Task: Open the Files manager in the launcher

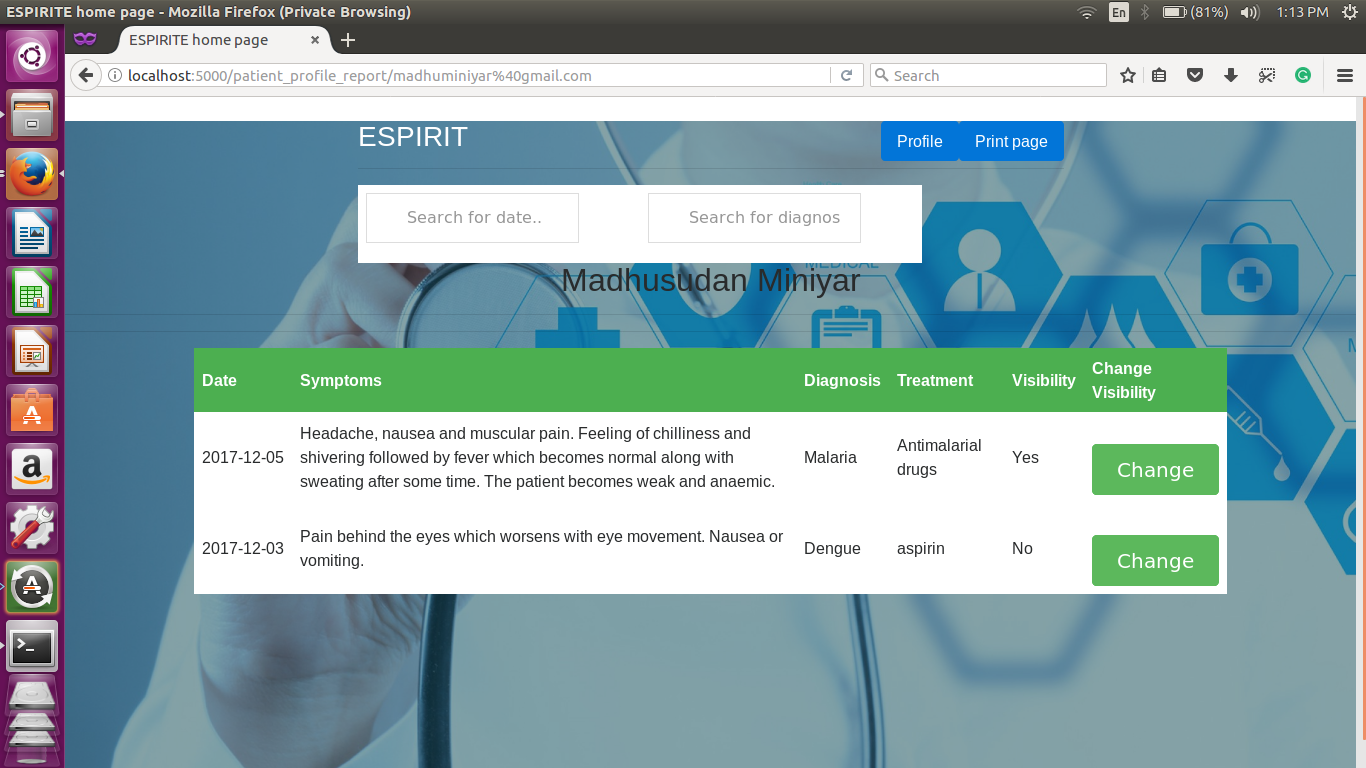Action: coord(33,116)
